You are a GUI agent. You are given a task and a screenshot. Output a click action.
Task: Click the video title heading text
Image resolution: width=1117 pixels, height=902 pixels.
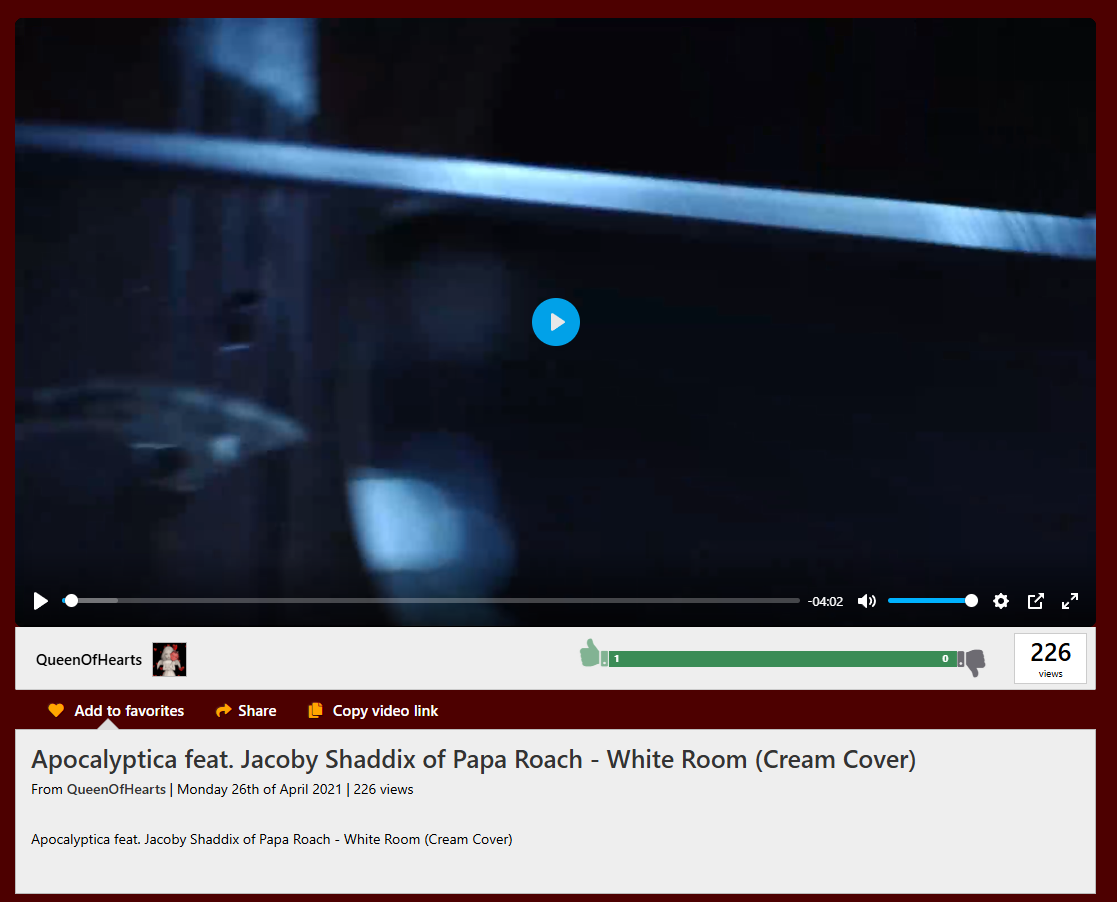coord(474,760)
